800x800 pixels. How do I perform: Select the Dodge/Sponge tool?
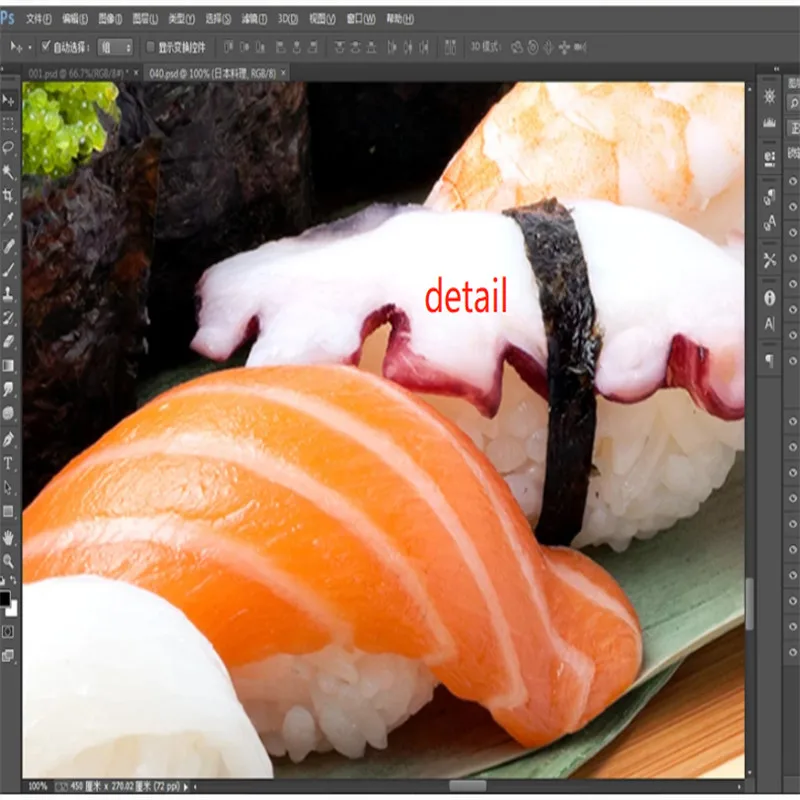click(x=8, y=413)
